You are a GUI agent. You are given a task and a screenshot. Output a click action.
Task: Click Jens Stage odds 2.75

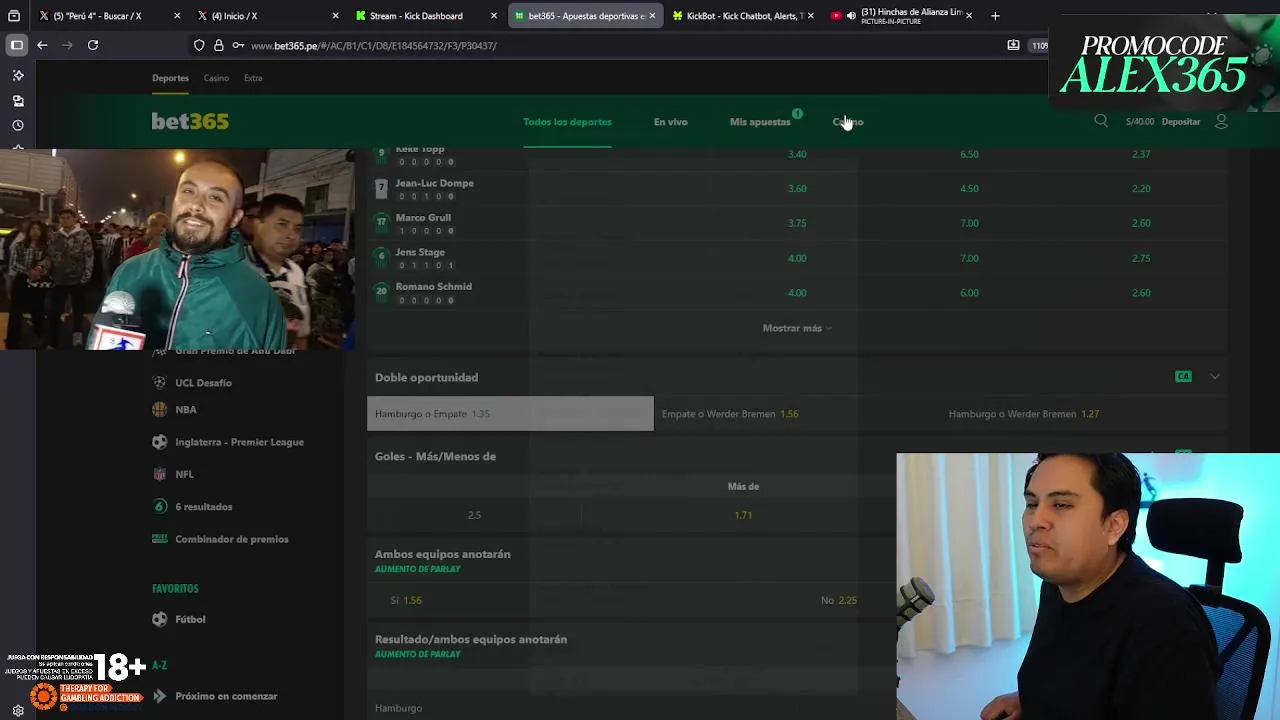[1141, 258]
